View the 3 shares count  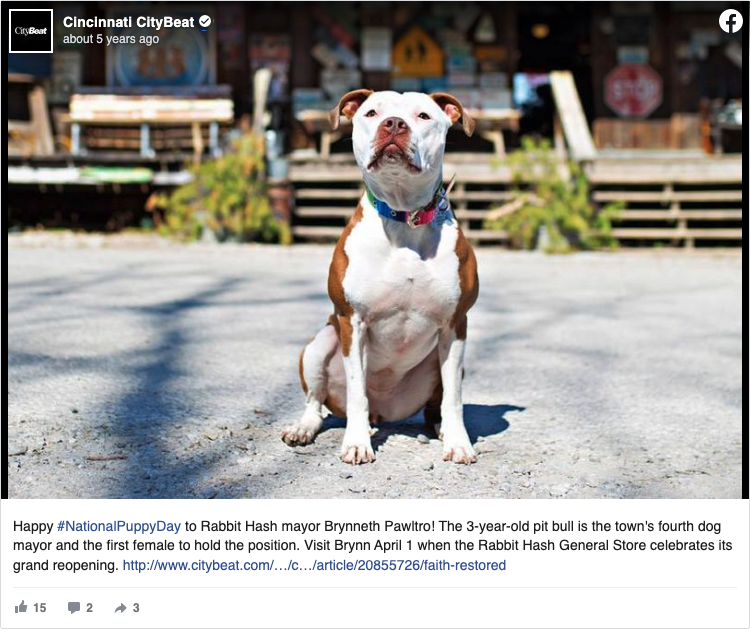136,608
